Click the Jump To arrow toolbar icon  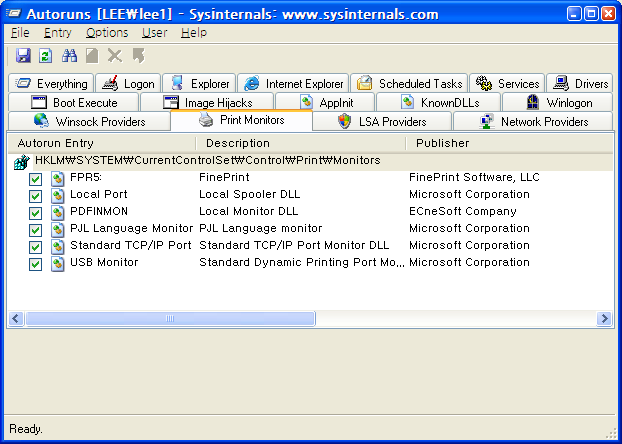coord(139,56)
